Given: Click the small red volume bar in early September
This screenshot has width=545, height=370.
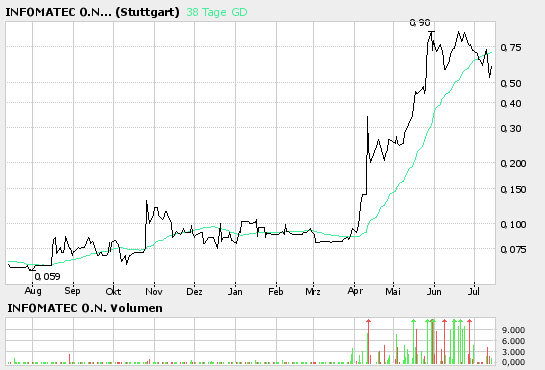Looking at the screenshot, I should coord(70,359).
